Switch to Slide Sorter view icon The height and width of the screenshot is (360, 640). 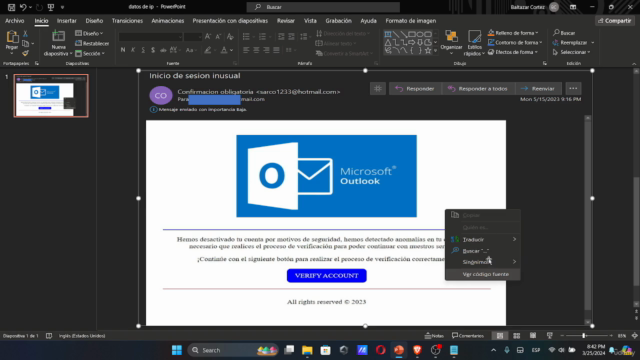pyautogui.click(x=517, y=336)
